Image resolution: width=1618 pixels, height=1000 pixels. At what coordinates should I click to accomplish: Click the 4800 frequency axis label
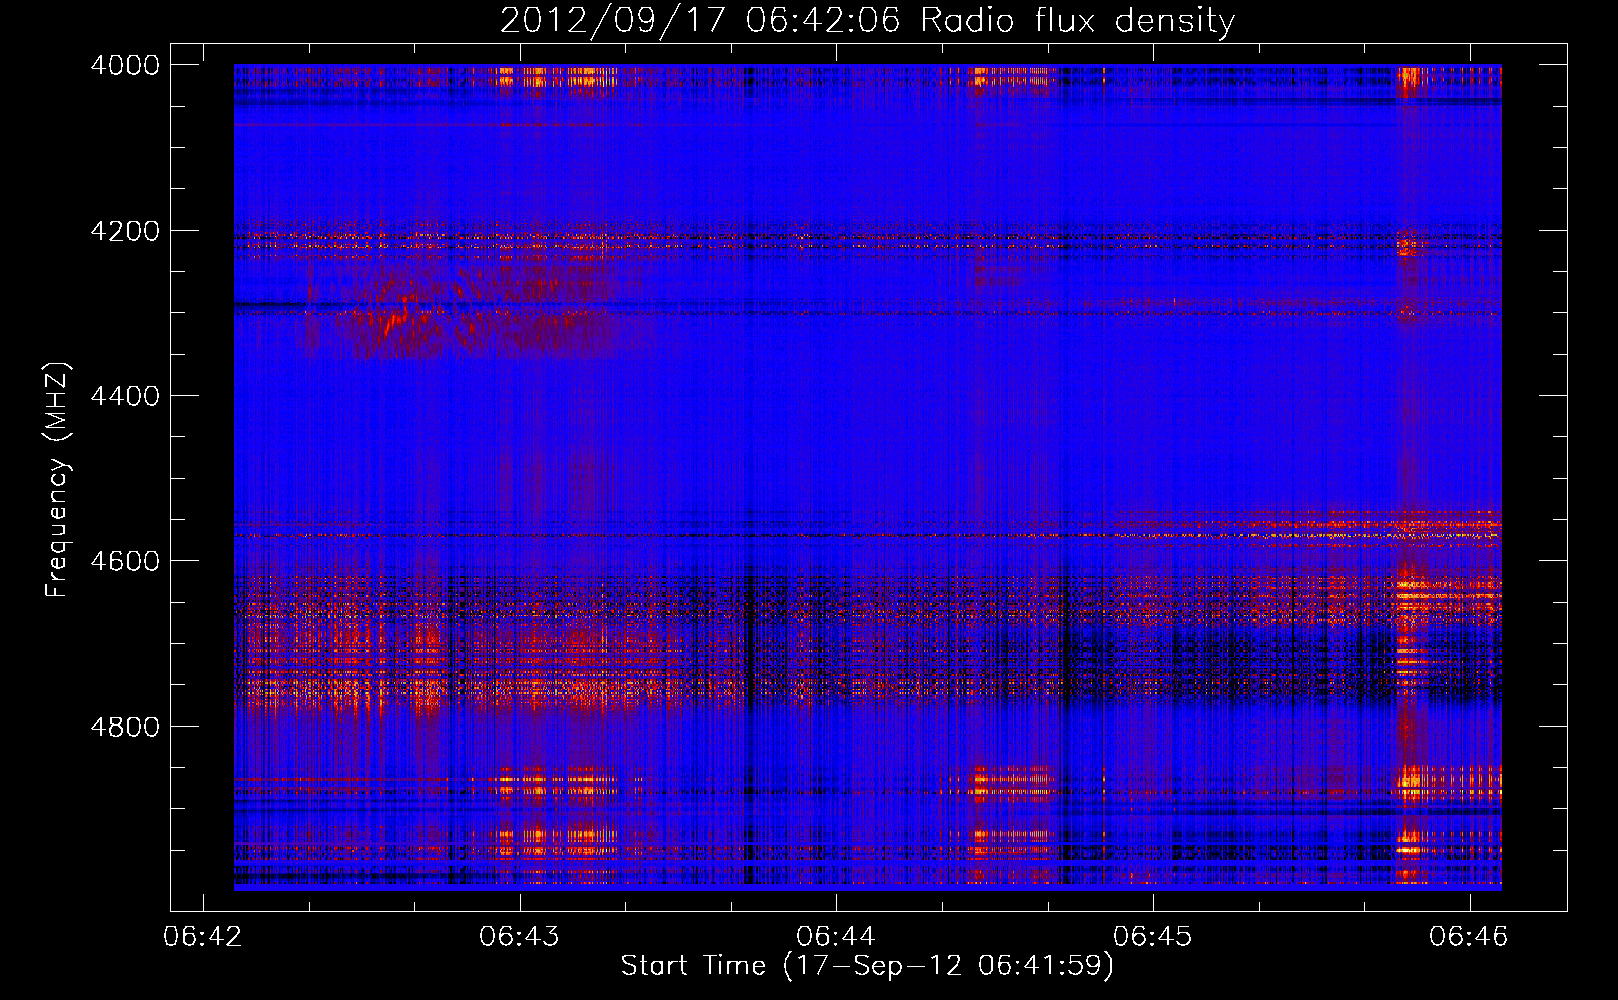pos(125,727)
